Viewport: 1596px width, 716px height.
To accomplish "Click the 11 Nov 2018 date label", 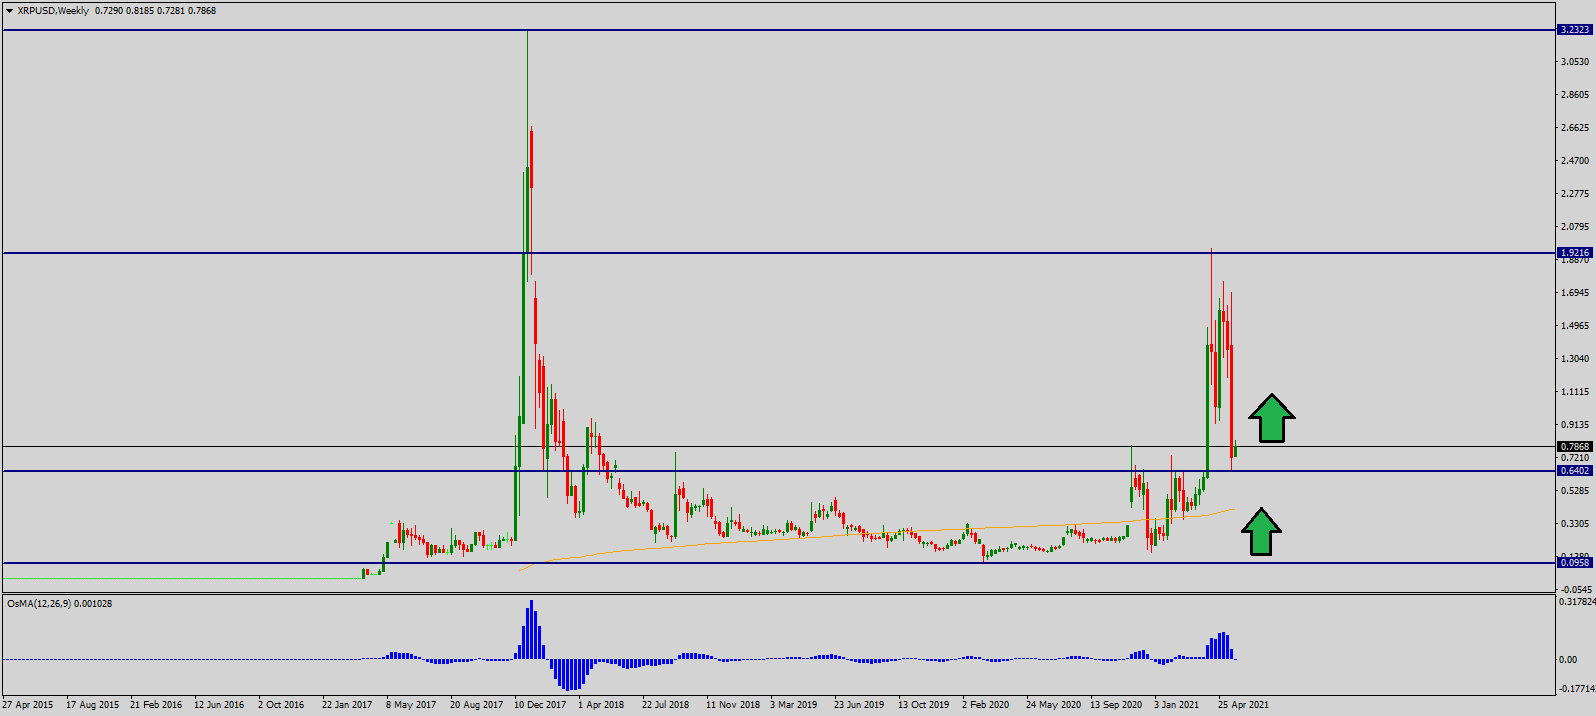I will point(733,705).
